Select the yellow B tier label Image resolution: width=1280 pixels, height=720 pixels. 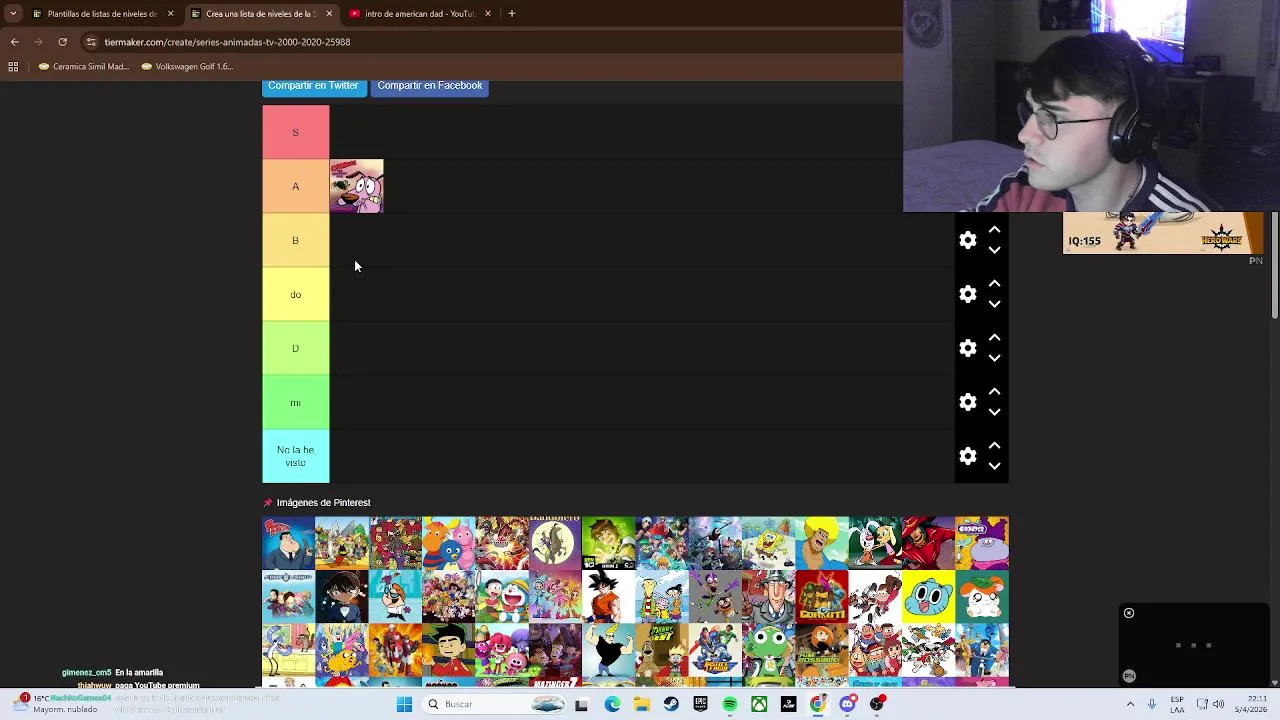coord(295,240)
